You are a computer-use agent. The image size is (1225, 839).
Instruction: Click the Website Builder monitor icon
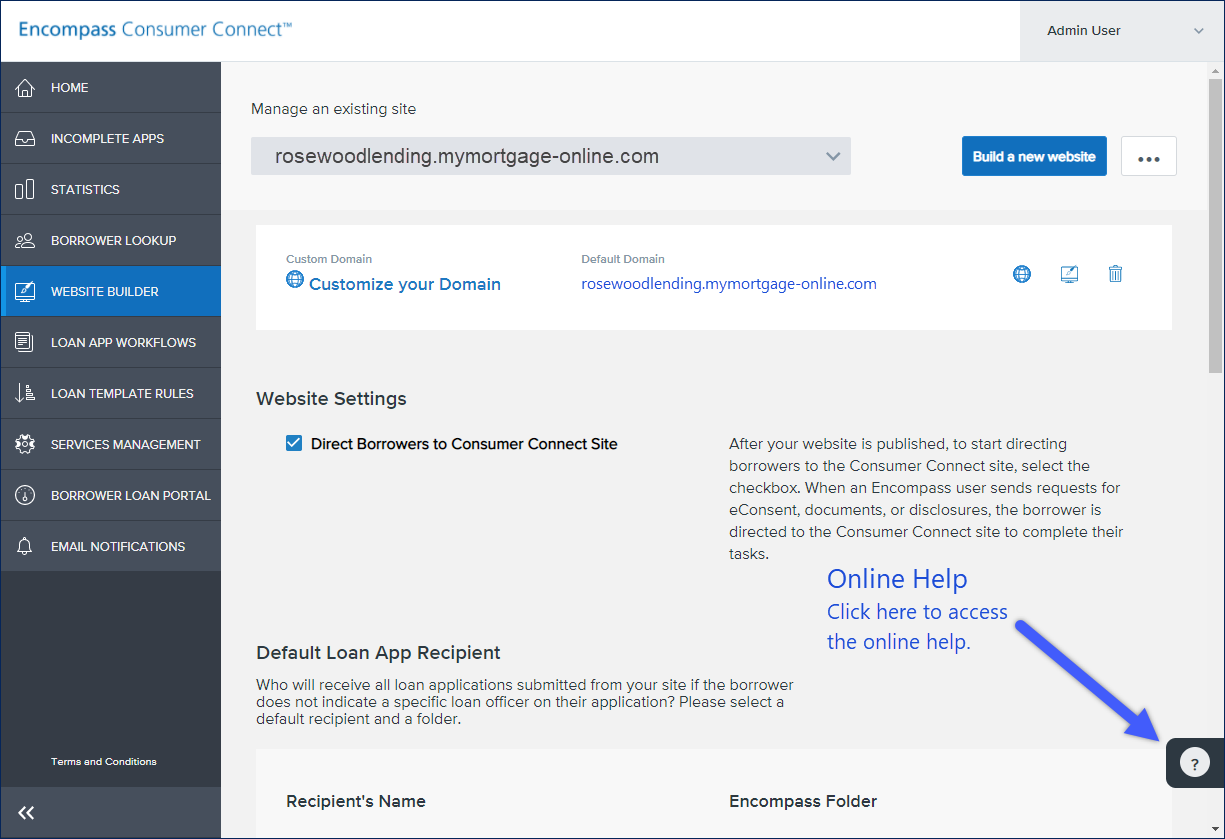(x=25, y=292)
